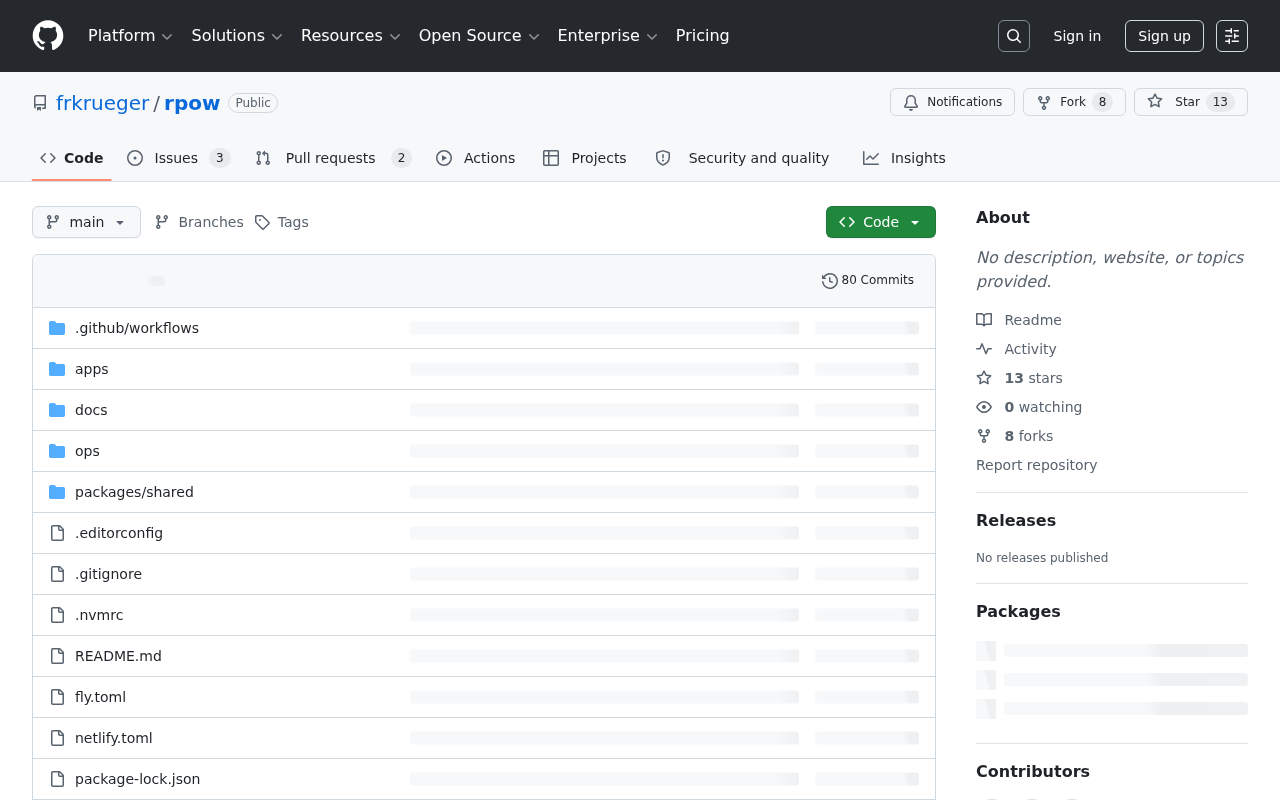Open the frkrueger owner profile link
This screenshot has height=800, width=1280.
102,103
